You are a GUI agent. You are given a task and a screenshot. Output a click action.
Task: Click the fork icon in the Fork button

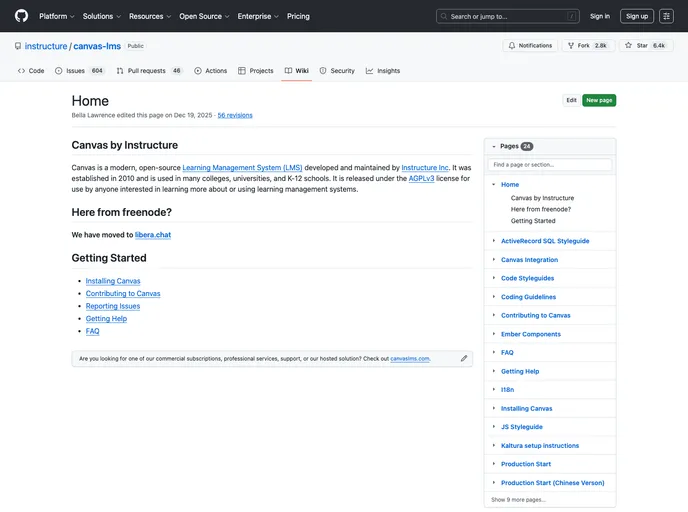(571, 46)
